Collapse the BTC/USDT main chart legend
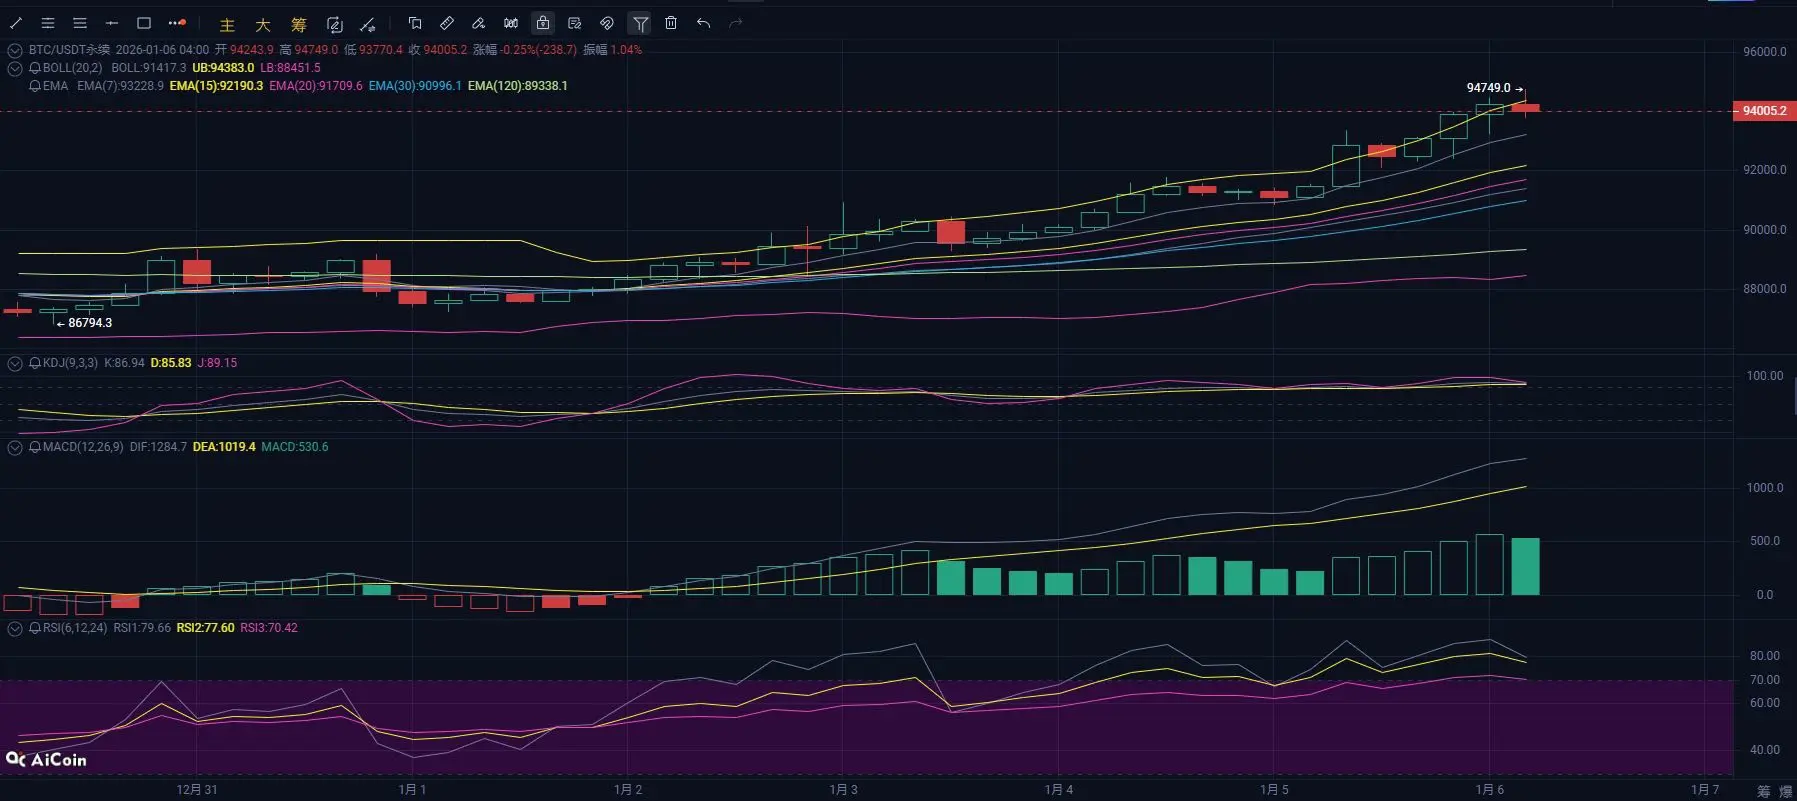 coord(15,50)
